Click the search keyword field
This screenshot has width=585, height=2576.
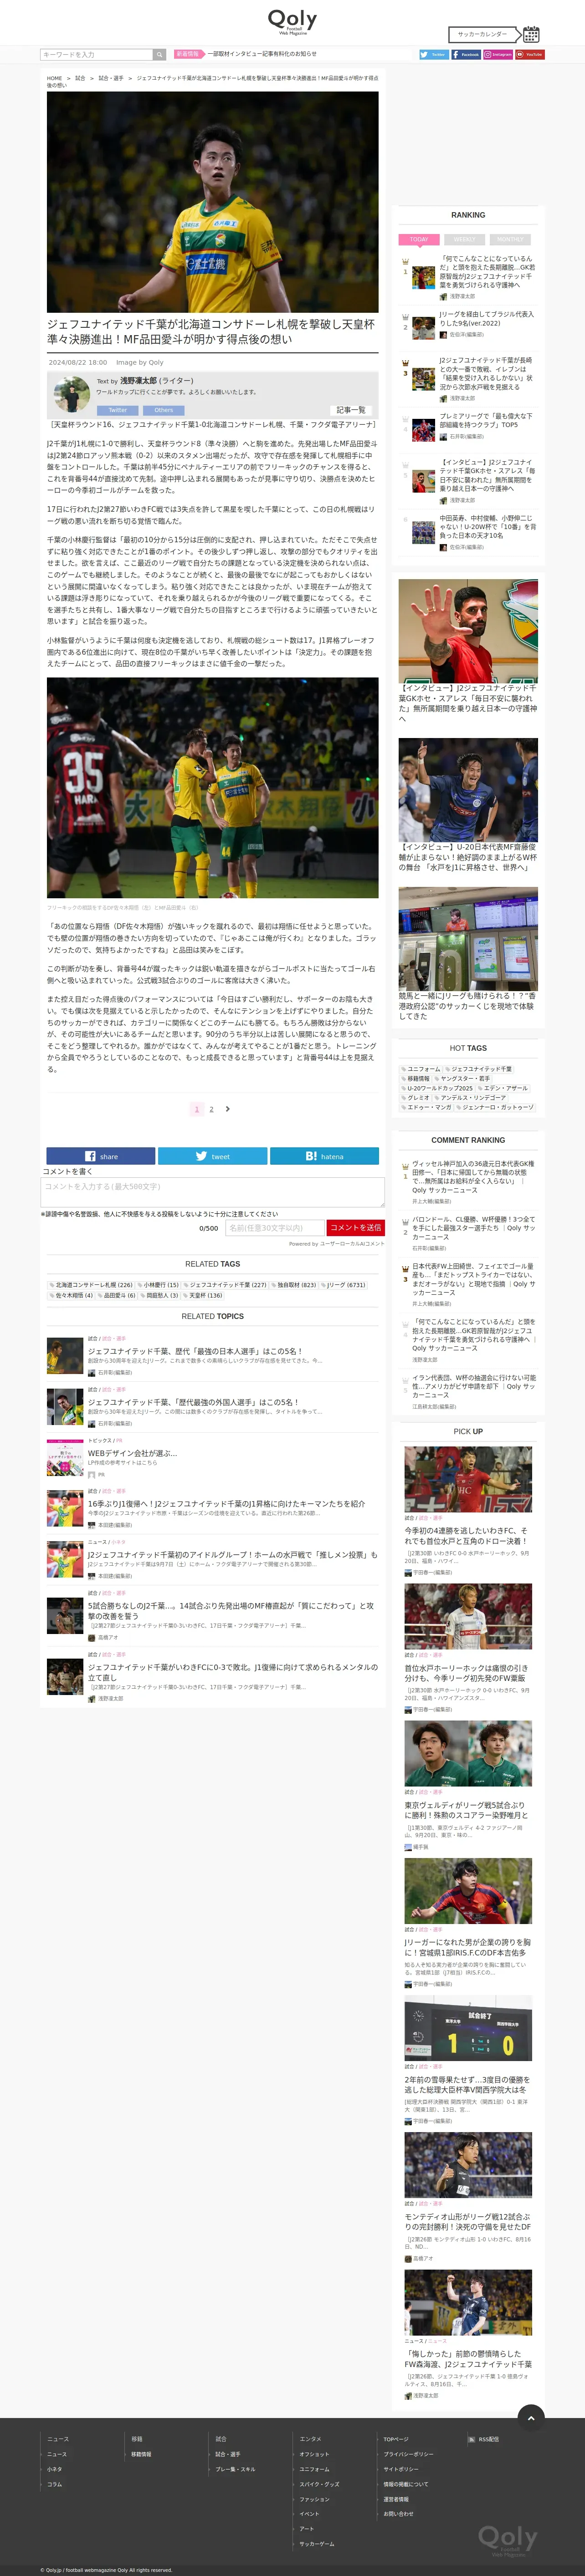click(x=96, y=54)
